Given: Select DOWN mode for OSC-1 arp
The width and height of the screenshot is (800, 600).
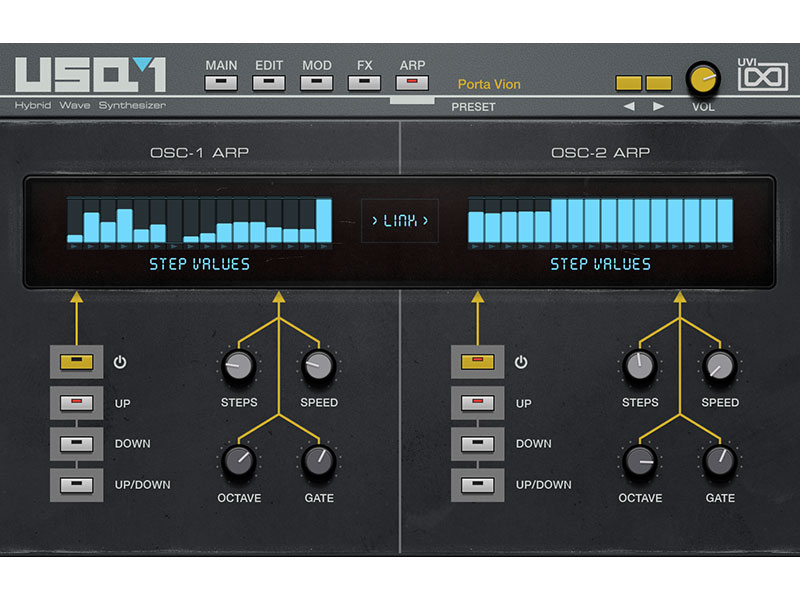Looking at the screenshot, I should (x=75, y=444).
